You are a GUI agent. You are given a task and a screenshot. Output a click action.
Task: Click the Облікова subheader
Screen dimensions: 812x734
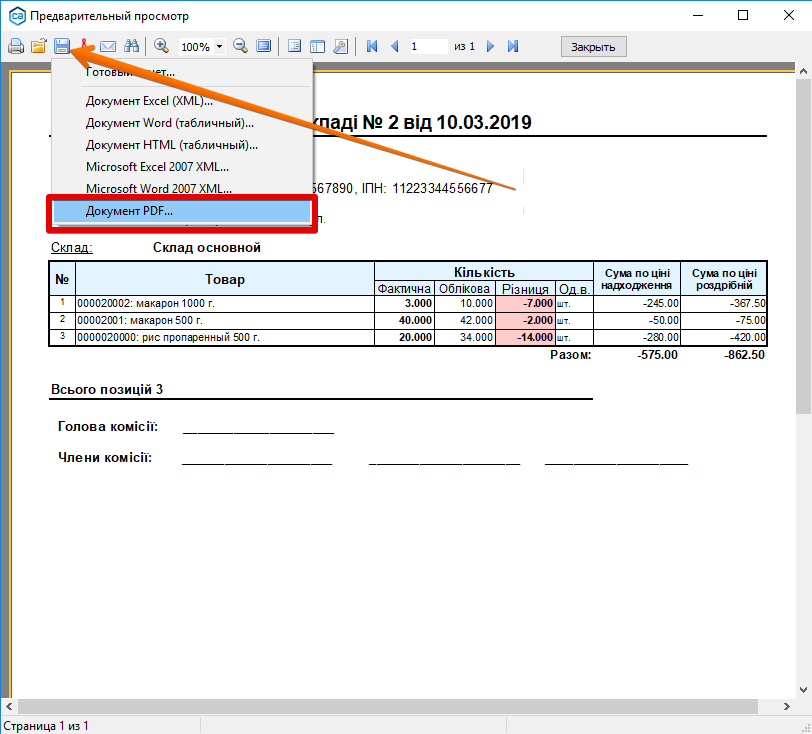pos(465,289)
